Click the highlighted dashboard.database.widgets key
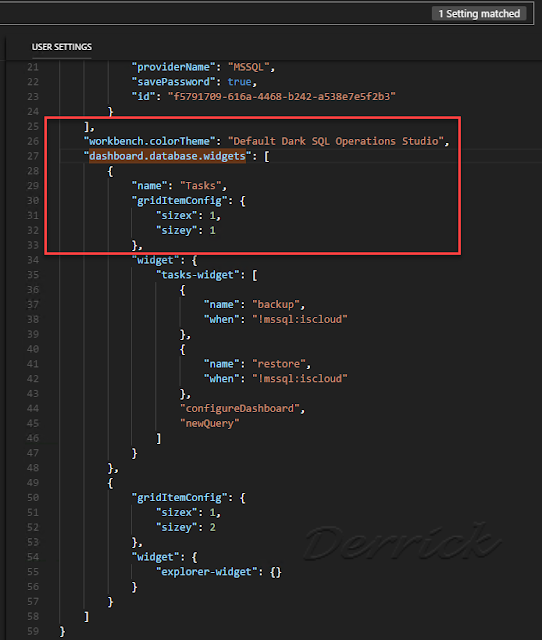 (167, 156)
